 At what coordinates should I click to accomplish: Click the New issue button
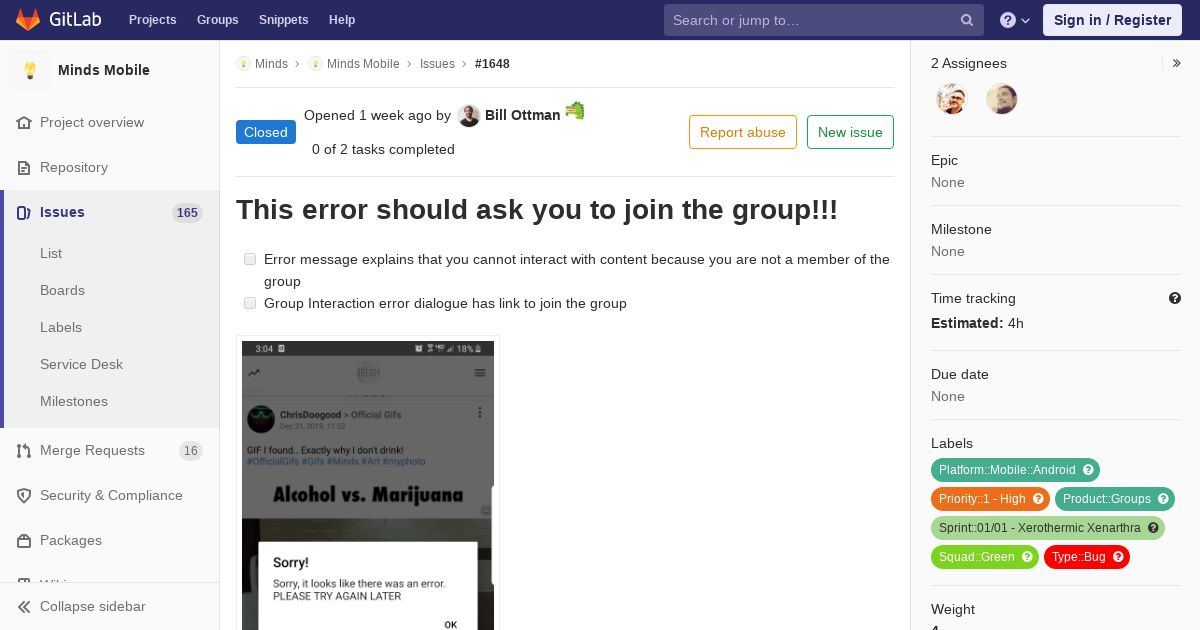coord(850,132)
